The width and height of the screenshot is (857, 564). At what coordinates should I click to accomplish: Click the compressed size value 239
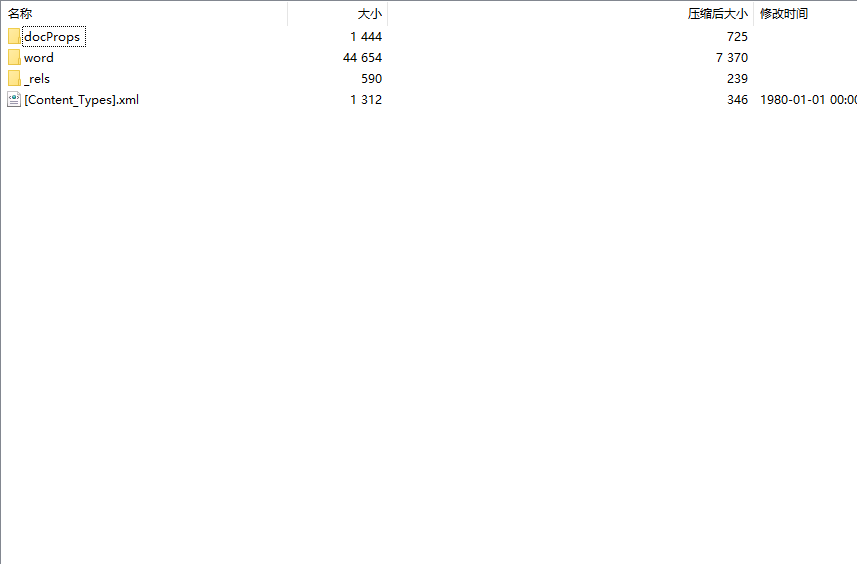point(737,79)
